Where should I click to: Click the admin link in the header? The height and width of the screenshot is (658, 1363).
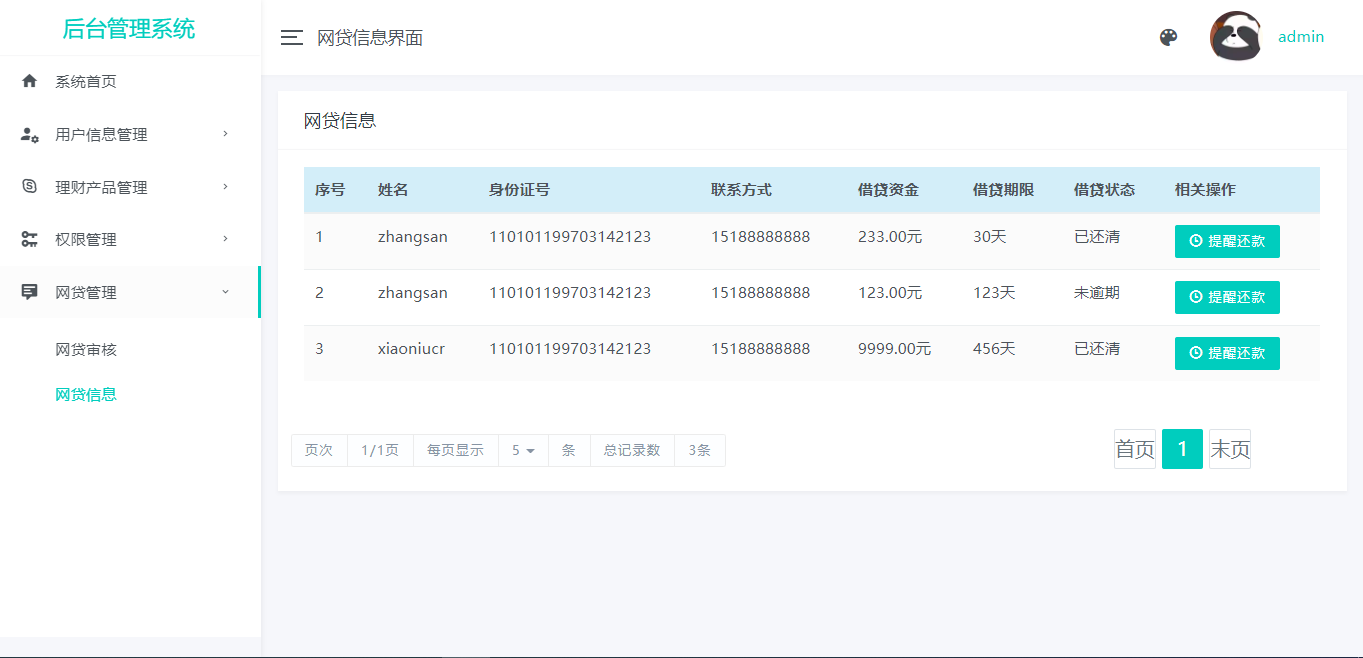[x=1301, y=36]
